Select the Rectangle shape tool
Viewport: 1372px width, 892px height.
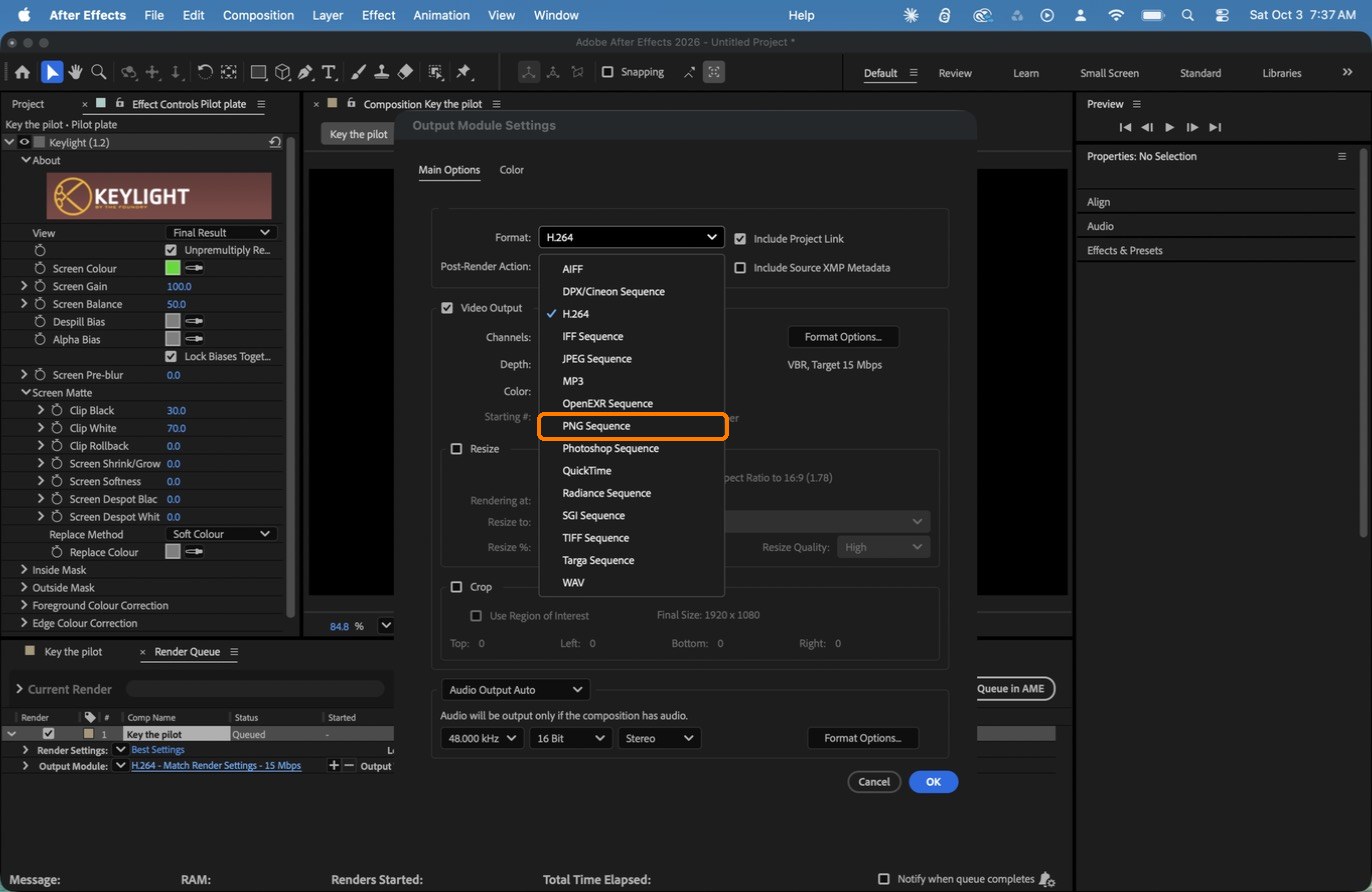tap(258, 72)
